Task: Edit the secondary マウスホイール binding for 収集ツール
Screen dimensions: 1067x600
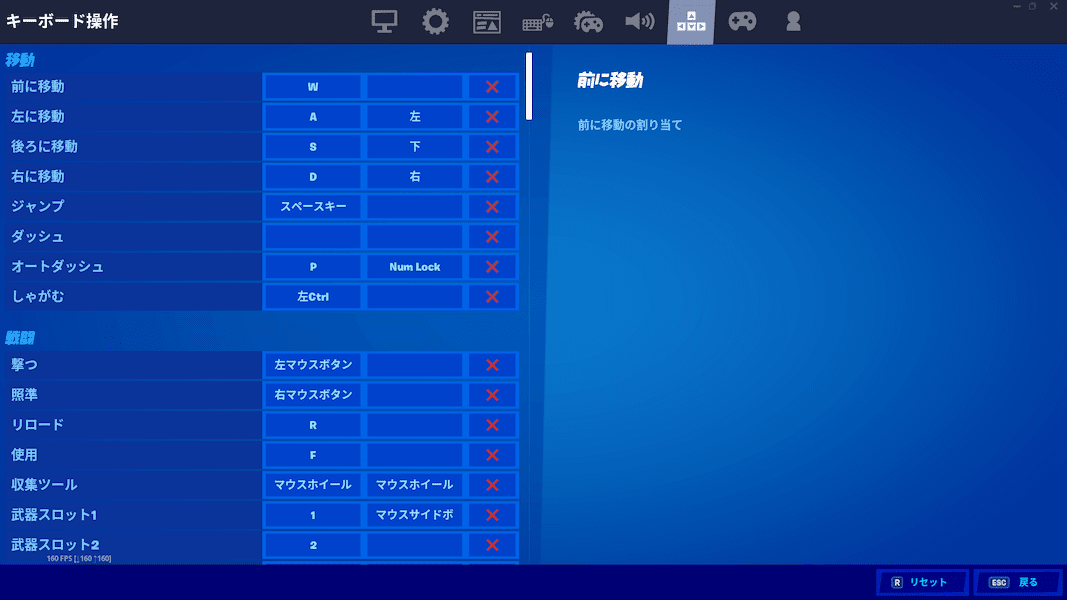Action: click(x=415, y=485)
